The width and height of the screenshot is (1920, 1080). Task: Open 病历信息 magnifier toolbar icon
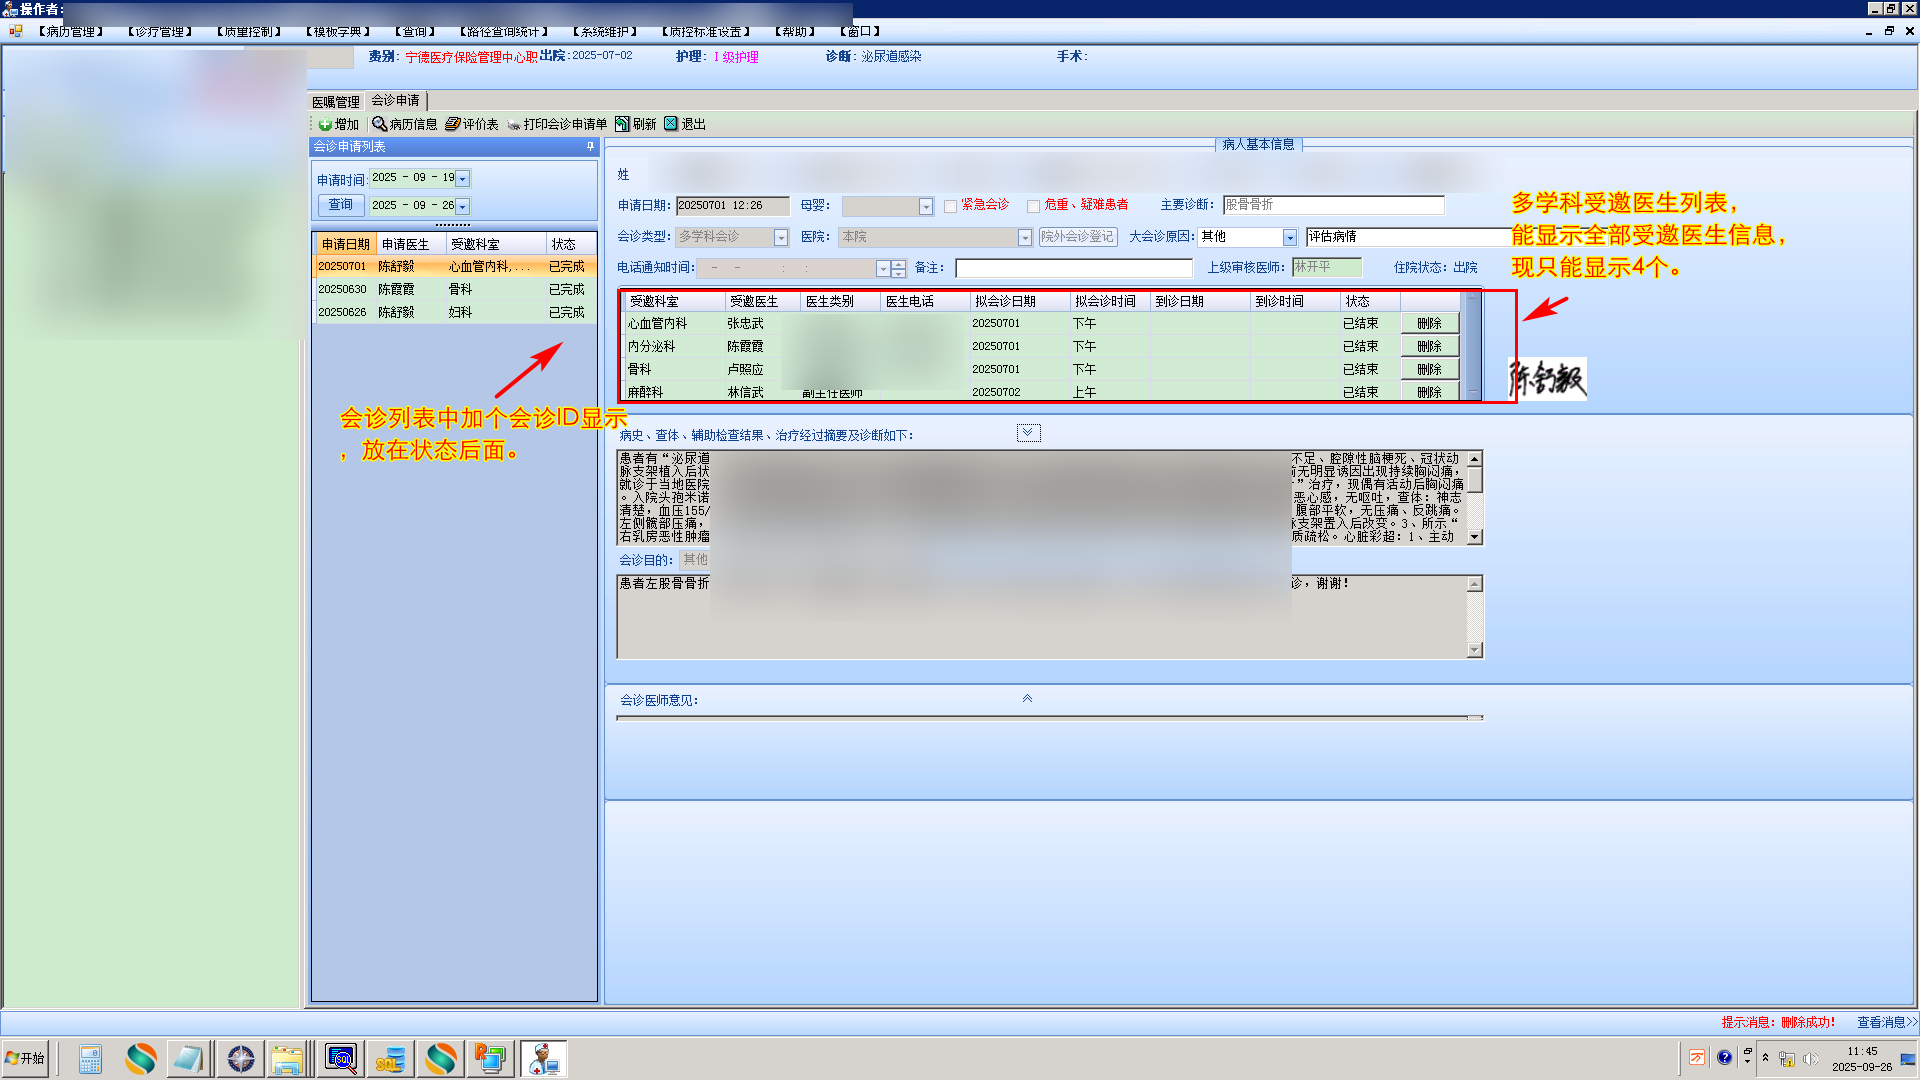pos(380,124)
